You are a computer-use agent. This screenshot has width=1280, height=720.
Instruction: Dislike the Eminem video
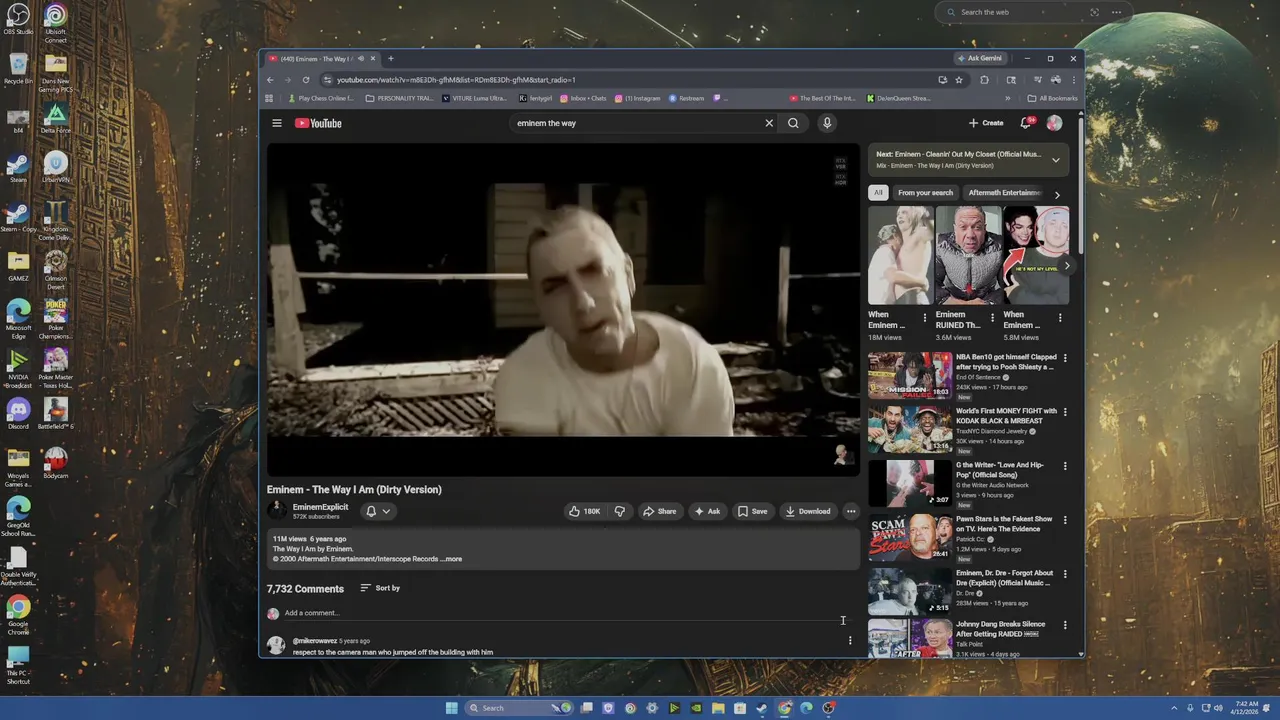(620, 511)
